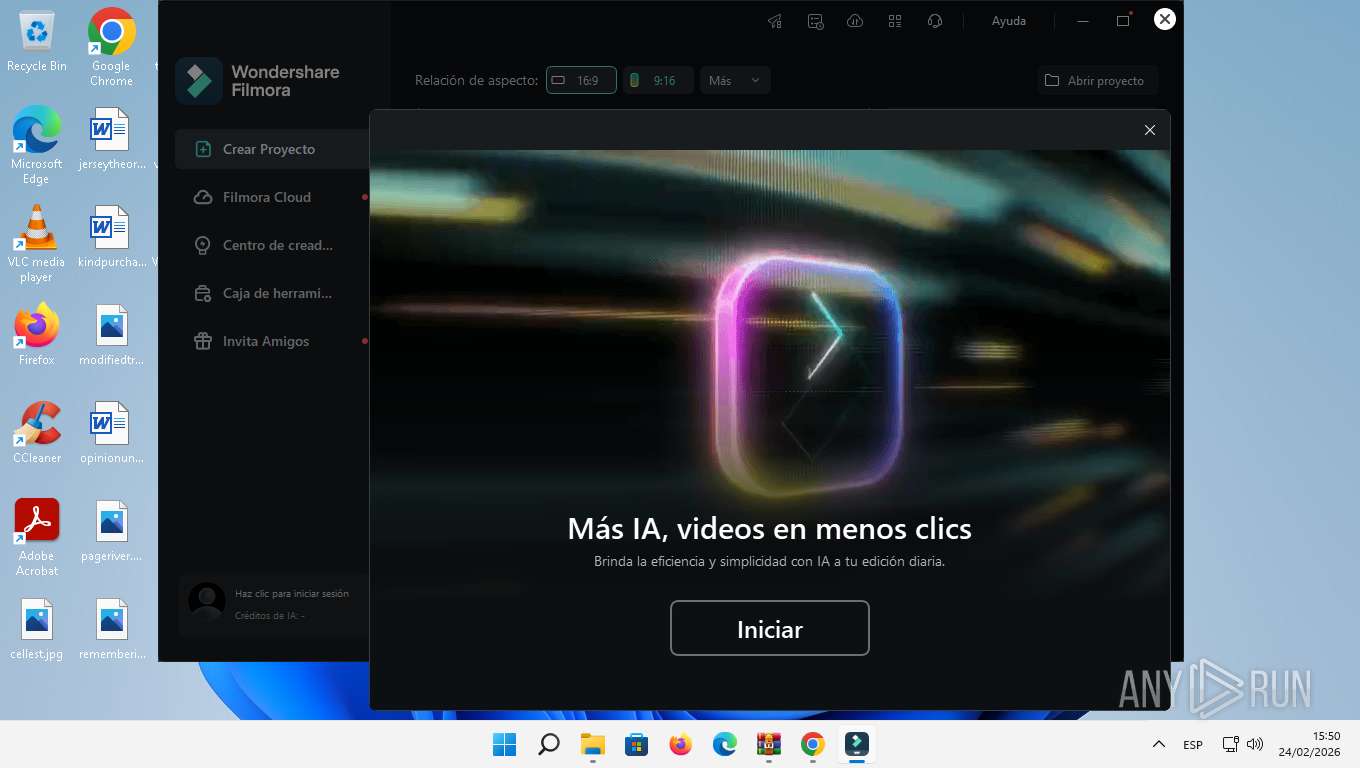Image resolution: width=1360 pixels, height=768 pixels.
Task: Open taskbar Search
Action: [549, 744]
